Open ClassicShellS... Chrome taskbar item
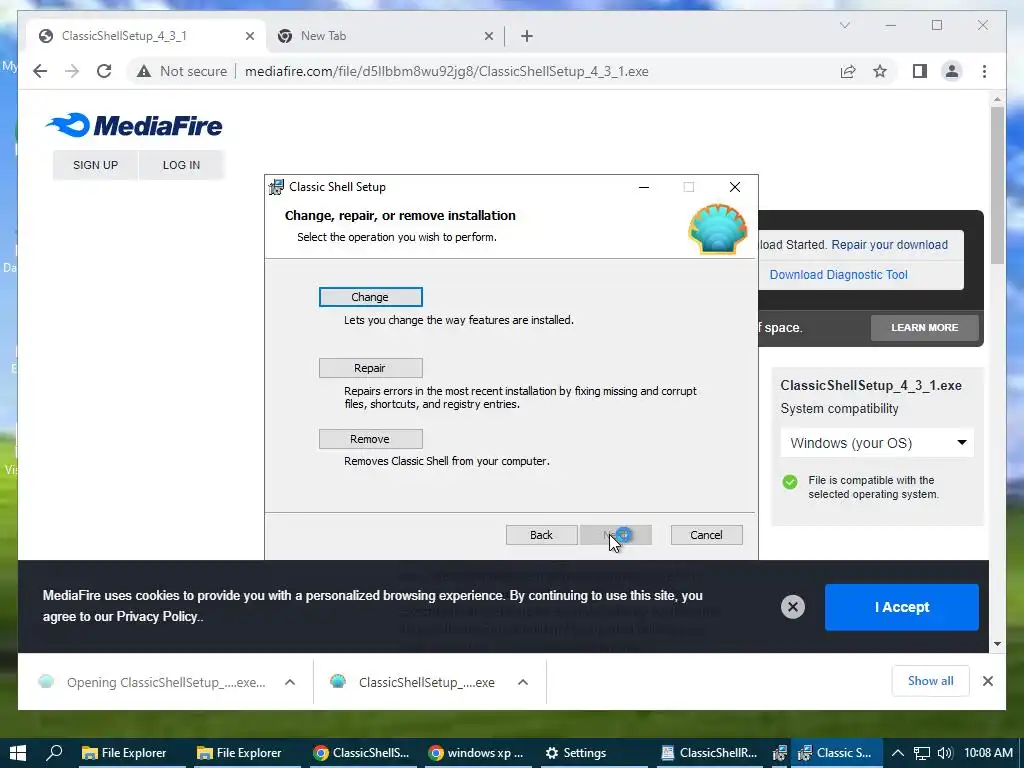This screenshot has height=768, width=1024. [361, 753]
